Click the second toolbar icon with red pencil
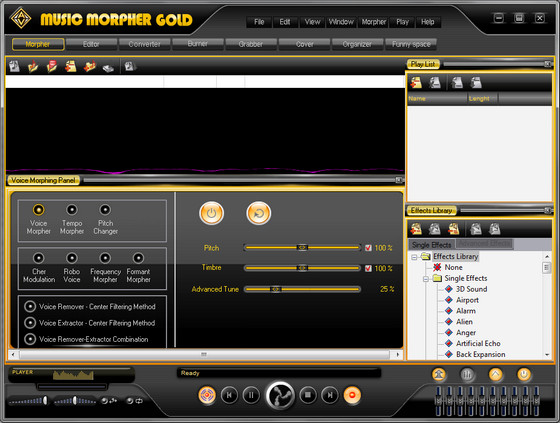 click(33, 66)
